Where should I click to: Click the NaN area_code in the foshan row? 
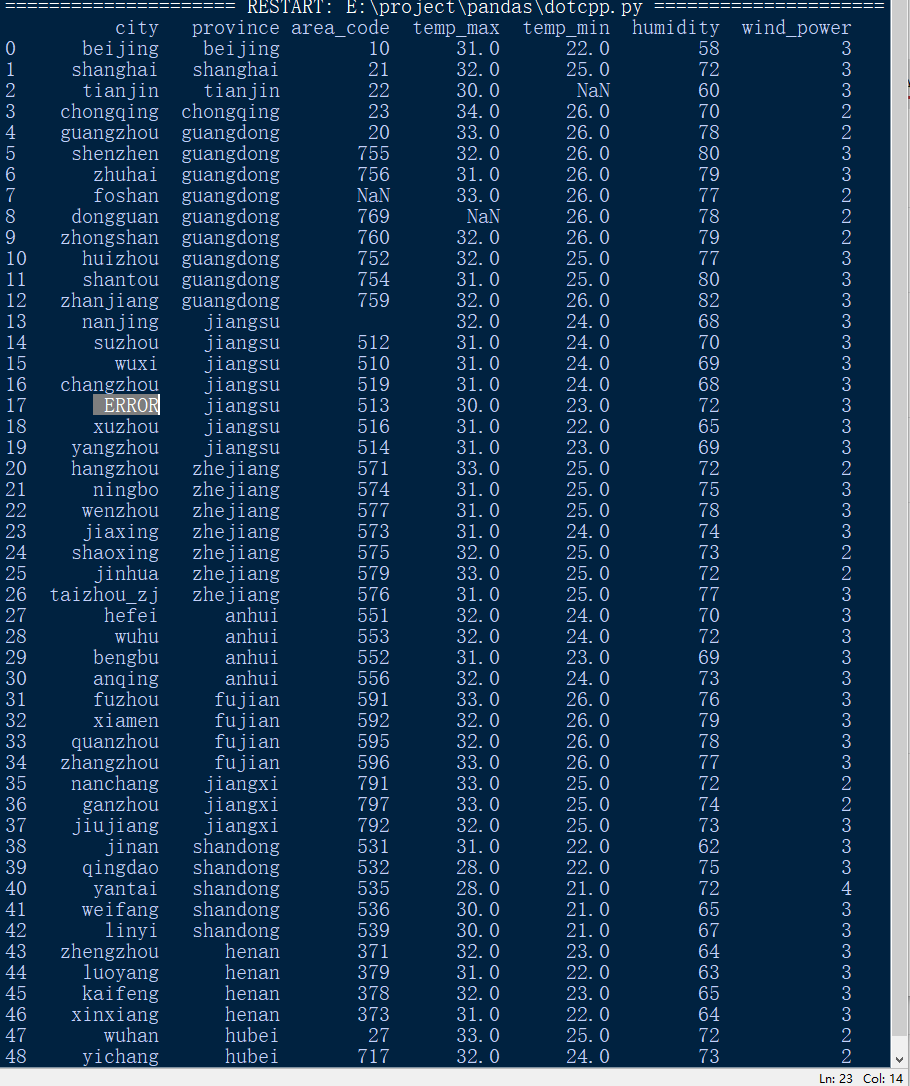pyautogui.click(x=373, y=196)
